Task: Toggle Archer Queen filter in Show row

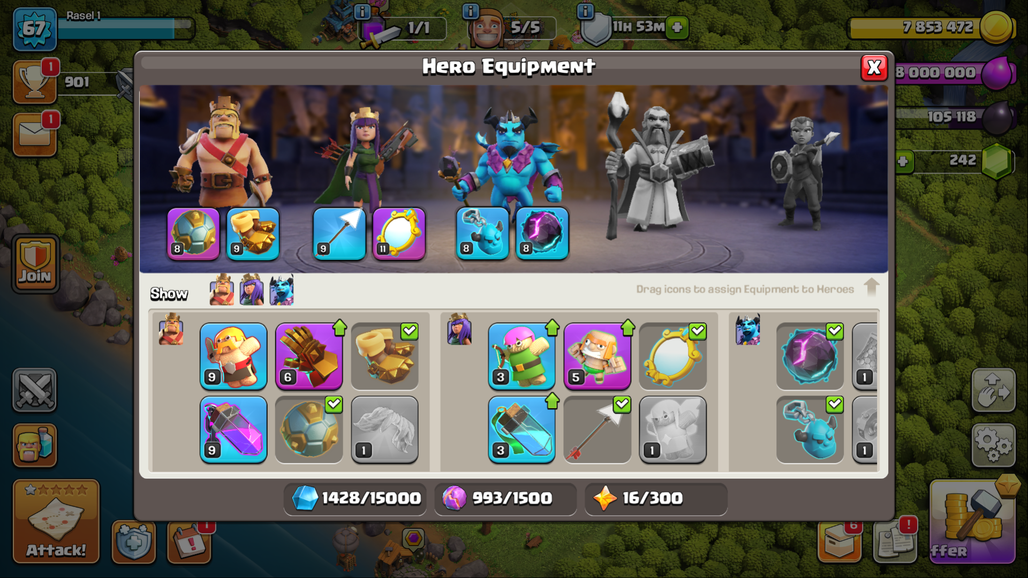Action: click(x=252, y=290)
